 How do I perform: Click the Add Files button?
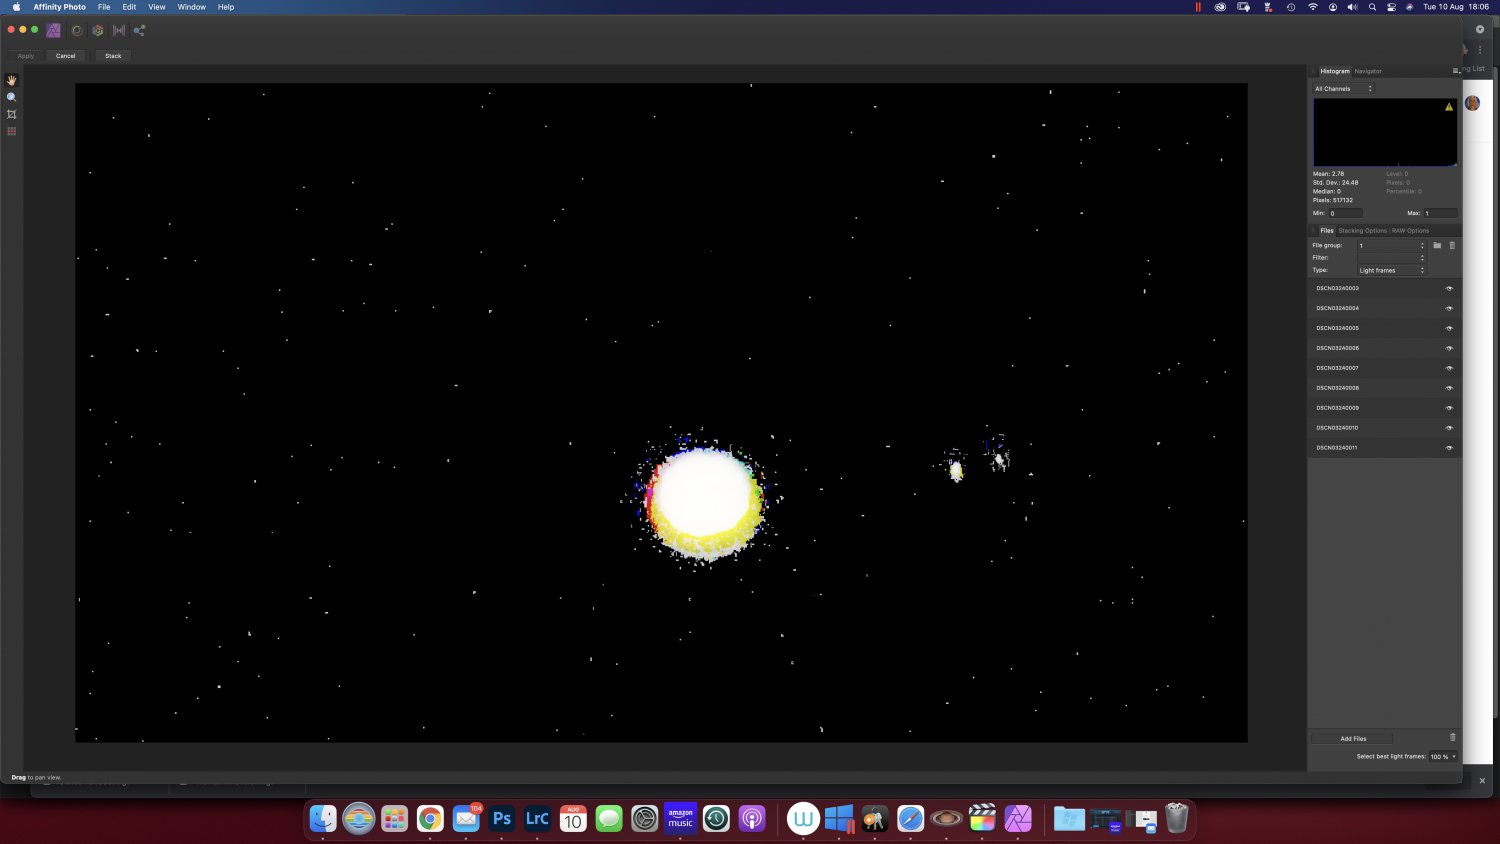click(x=1352, y=738)
